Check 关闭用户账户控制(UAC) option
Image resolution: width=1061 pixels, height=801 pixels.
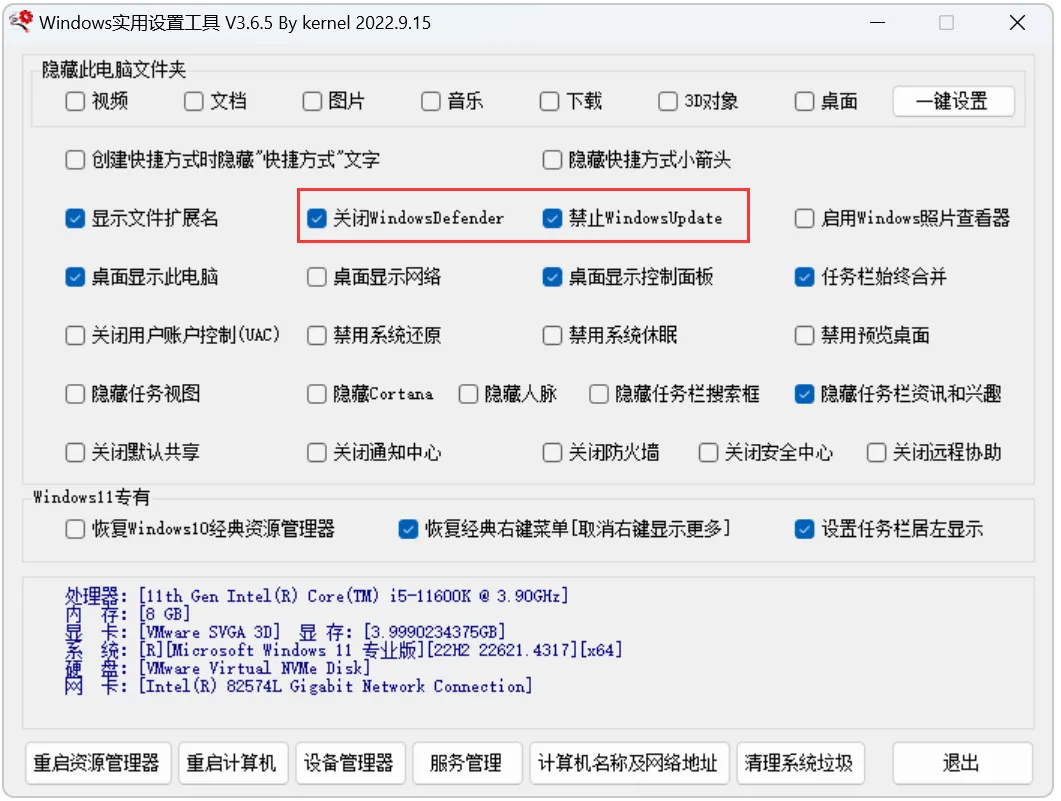[75, 335]
